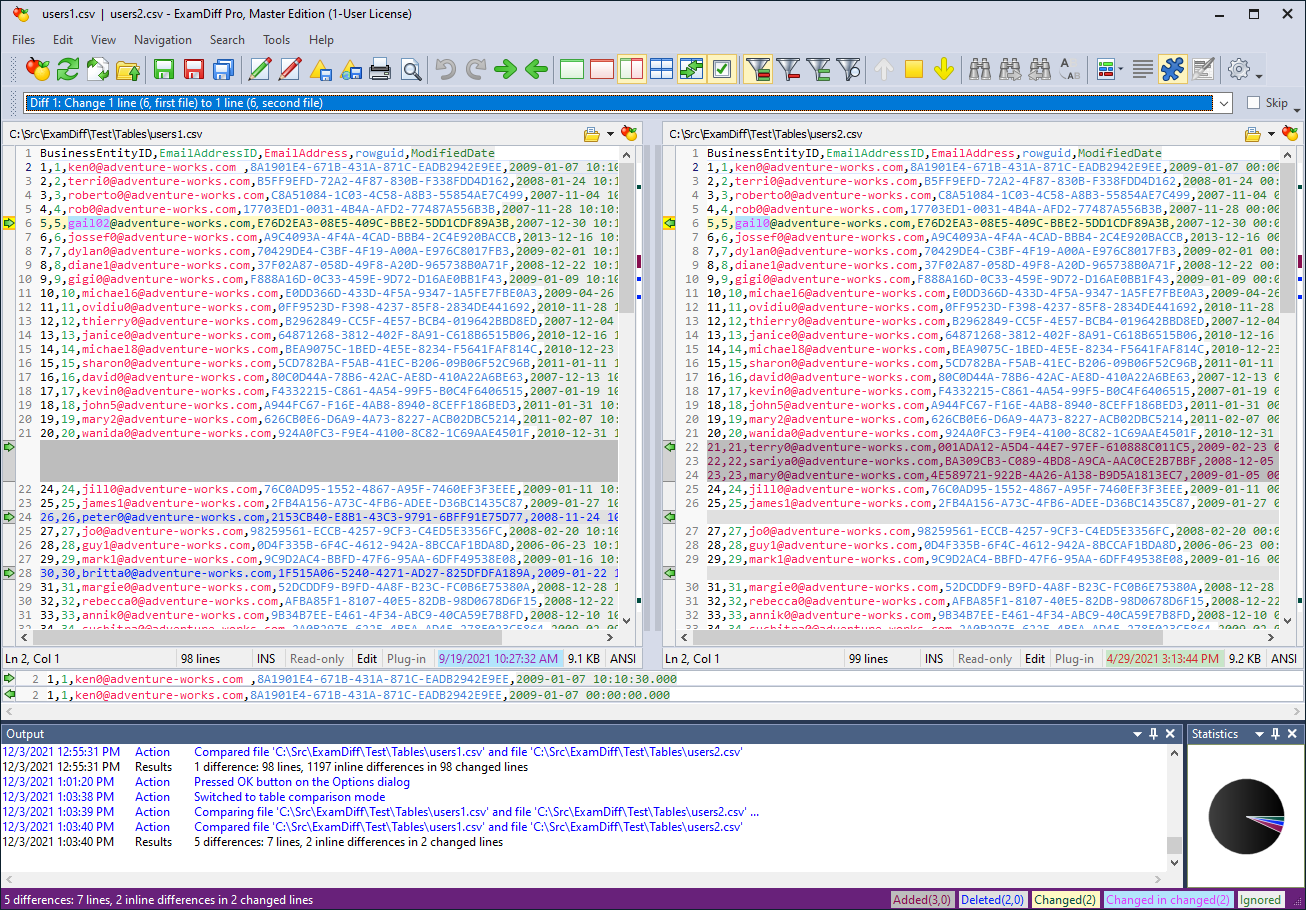Screen dimensions: 1306x910
Task: Click the open folder toolbar icon
Action: [128, 69]
